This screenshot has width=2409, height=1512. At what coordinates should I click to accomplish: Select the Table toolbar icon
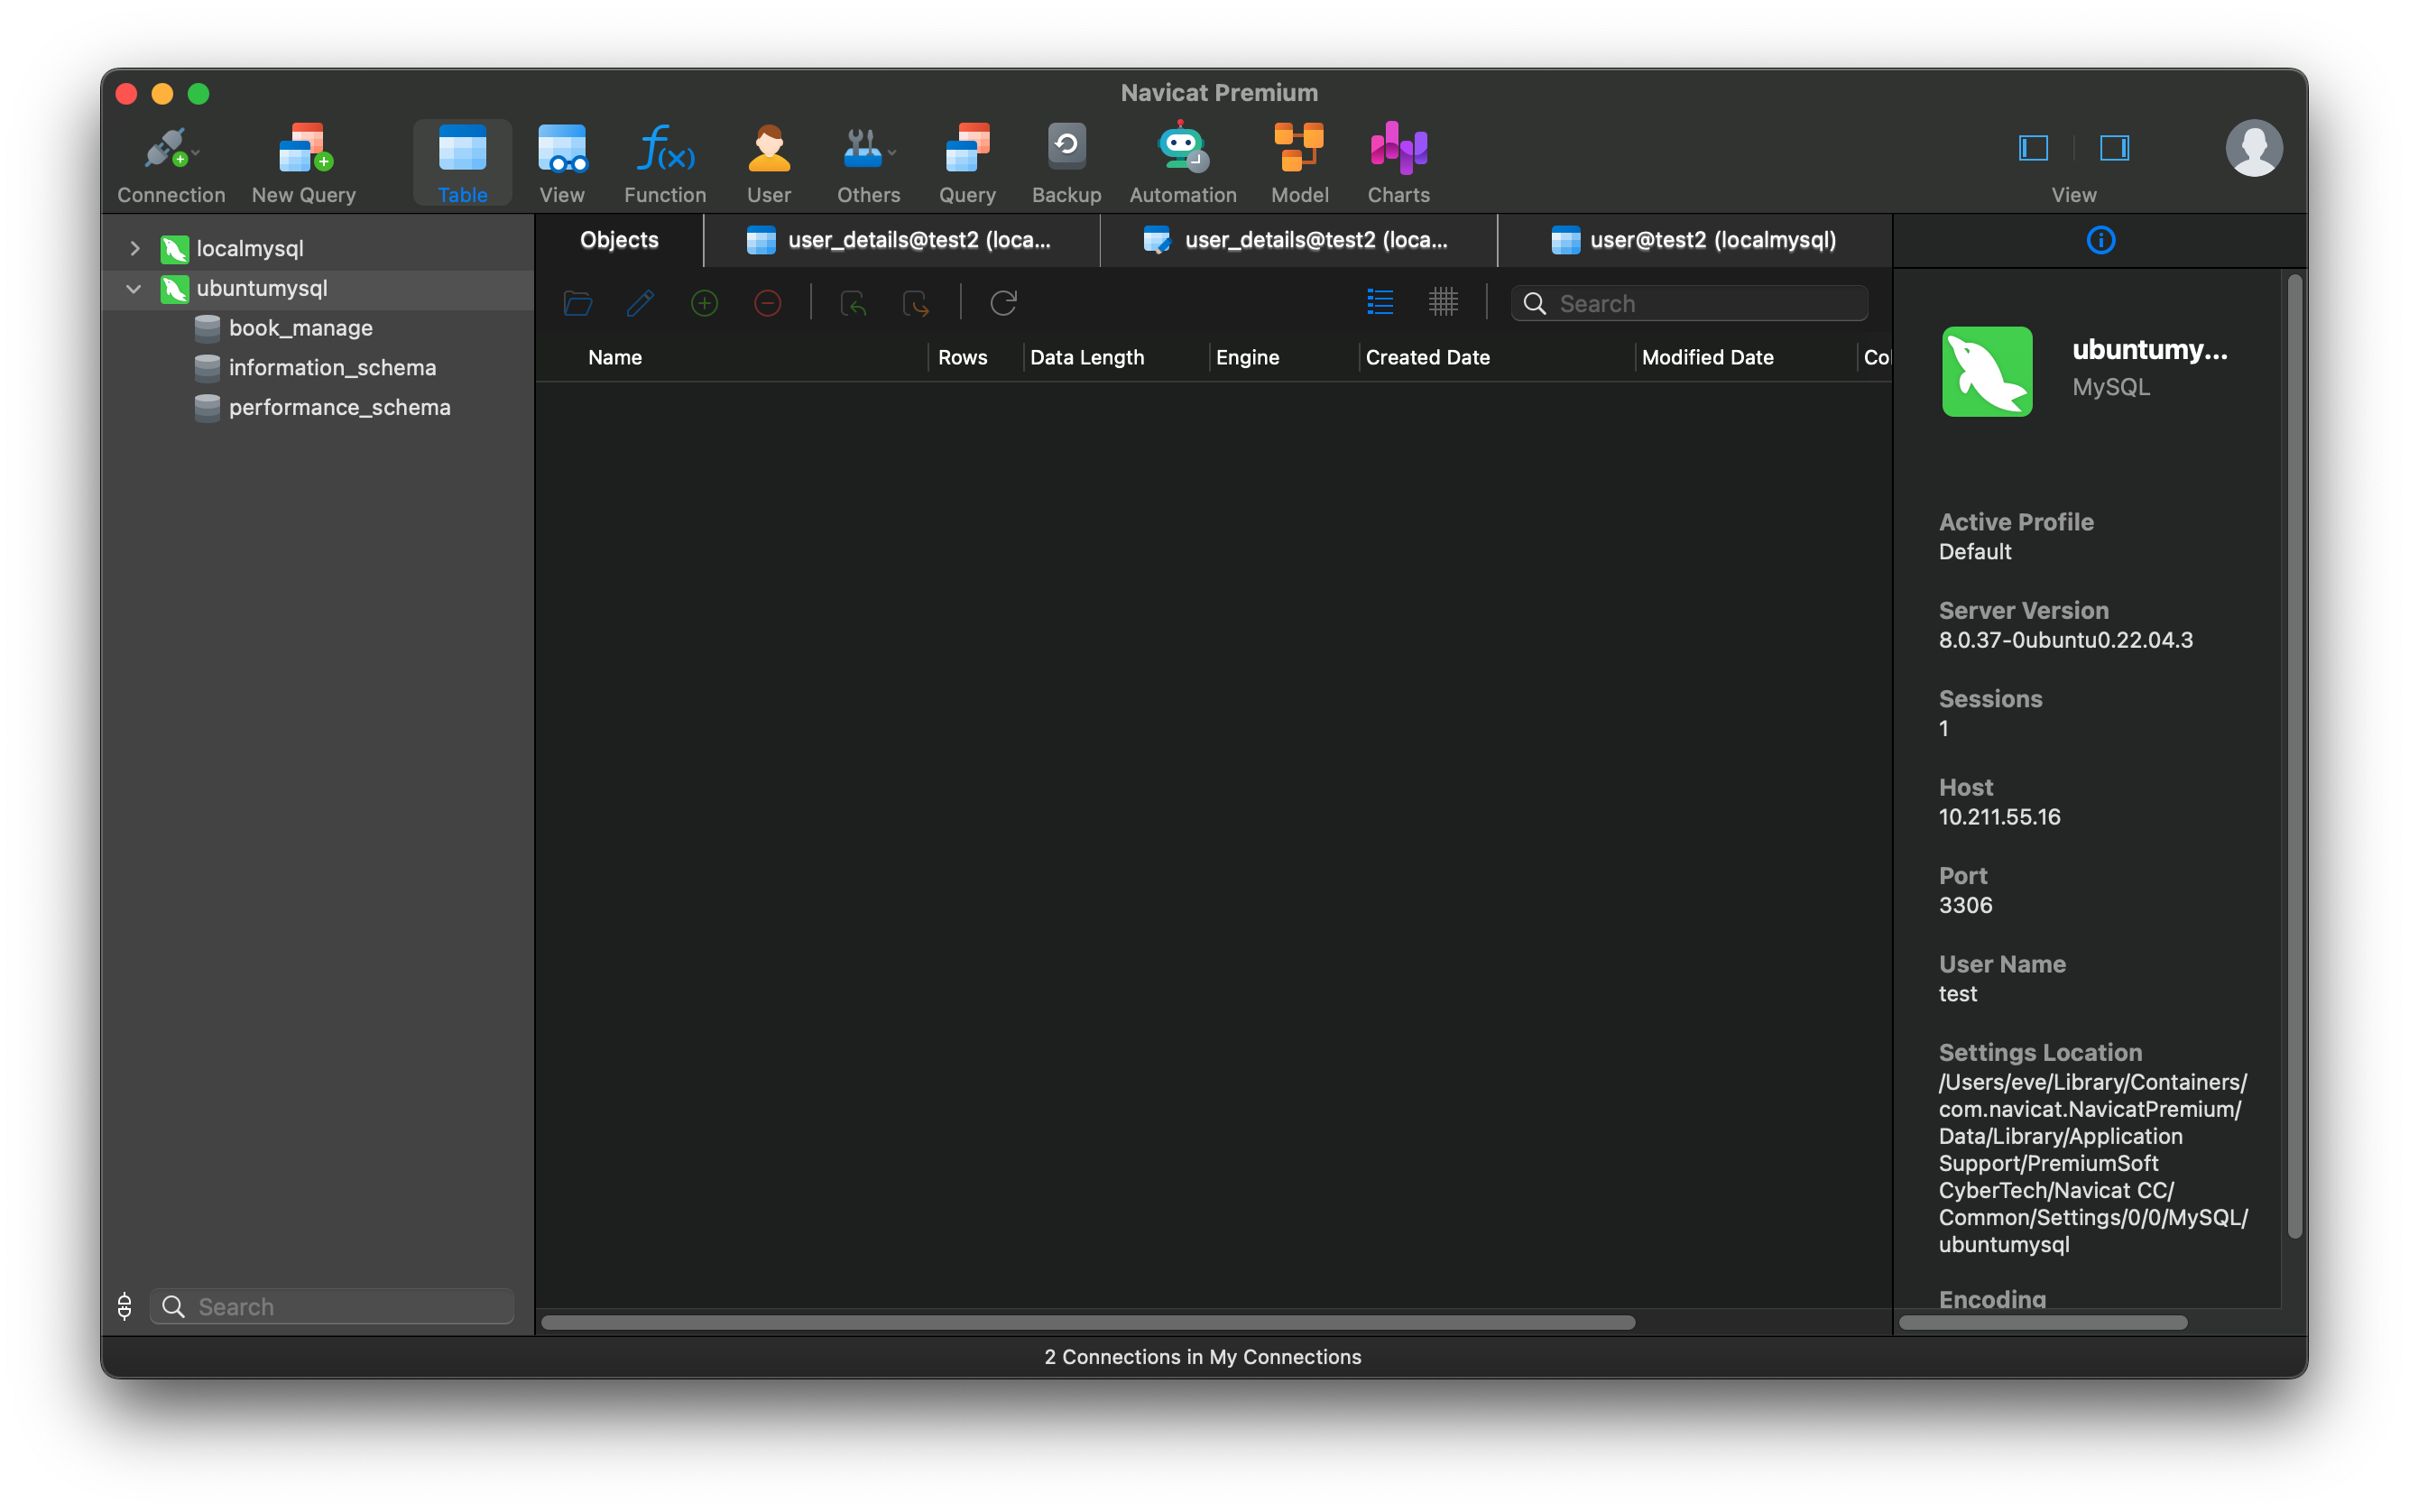coord(462,148)
